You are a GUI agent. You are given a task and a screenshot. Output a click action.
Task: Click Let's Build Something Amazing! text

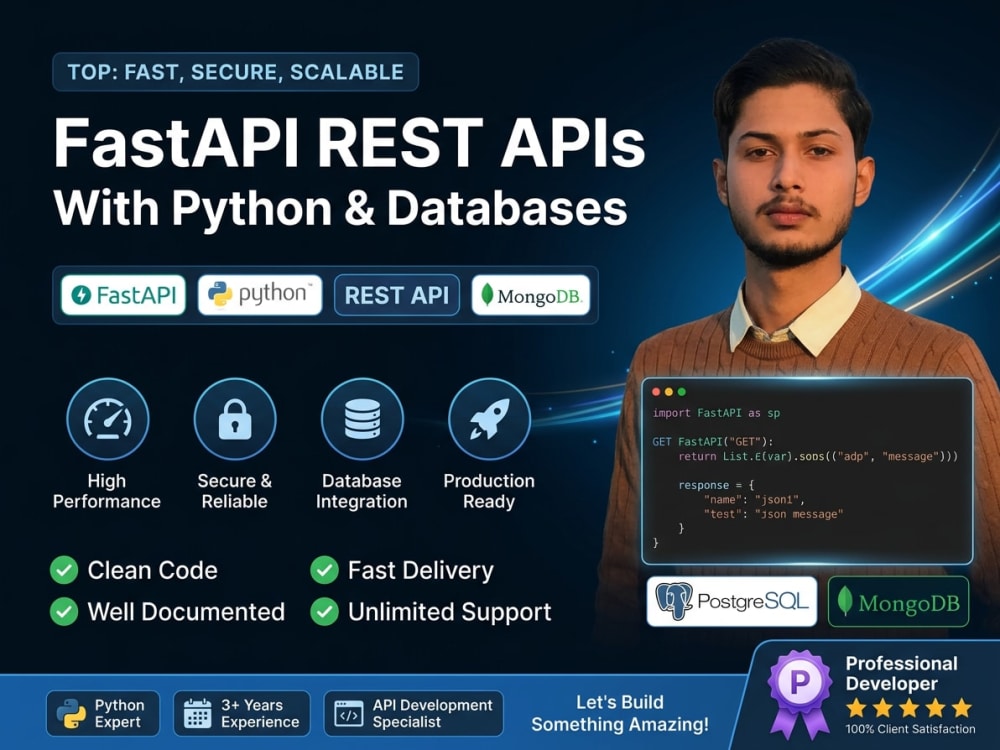coord(620,713)
